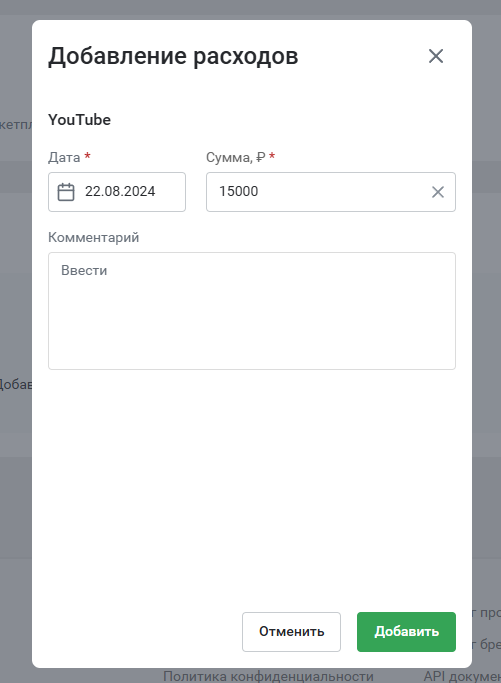Open the API documentation link in the footer

click(462, 676)
